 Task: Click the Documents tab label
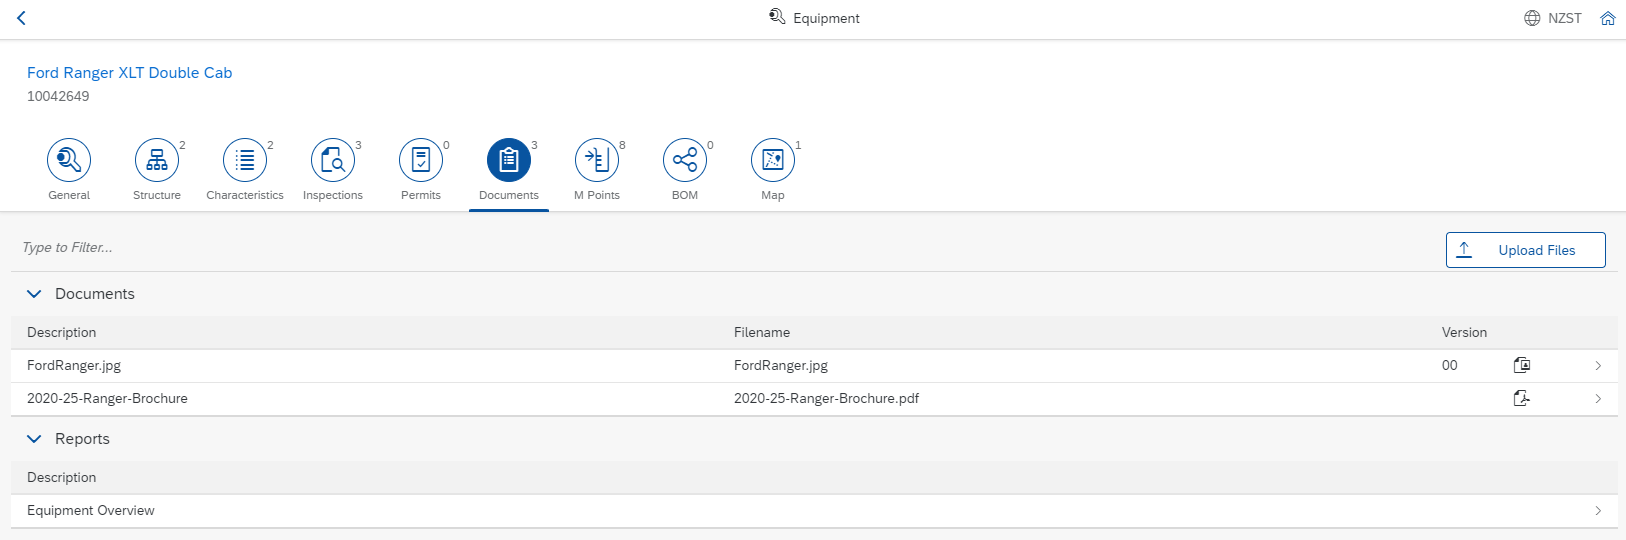pyautogui.click(x=509, y=195)
